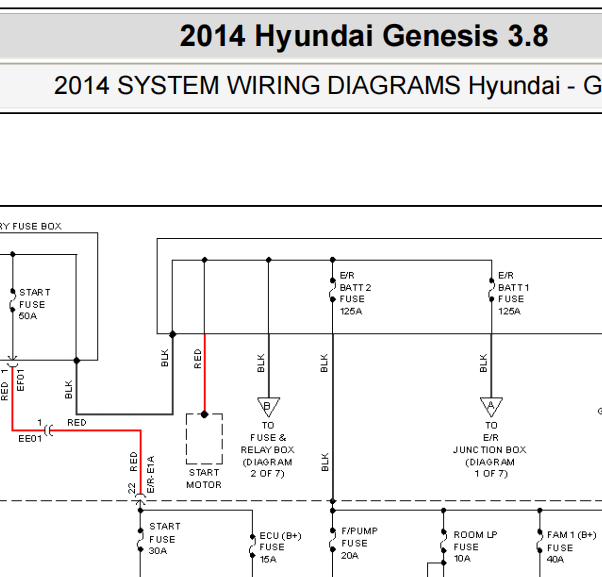Click the dashed START MOTOR box
602x577 pixels.
pos(204,439)
